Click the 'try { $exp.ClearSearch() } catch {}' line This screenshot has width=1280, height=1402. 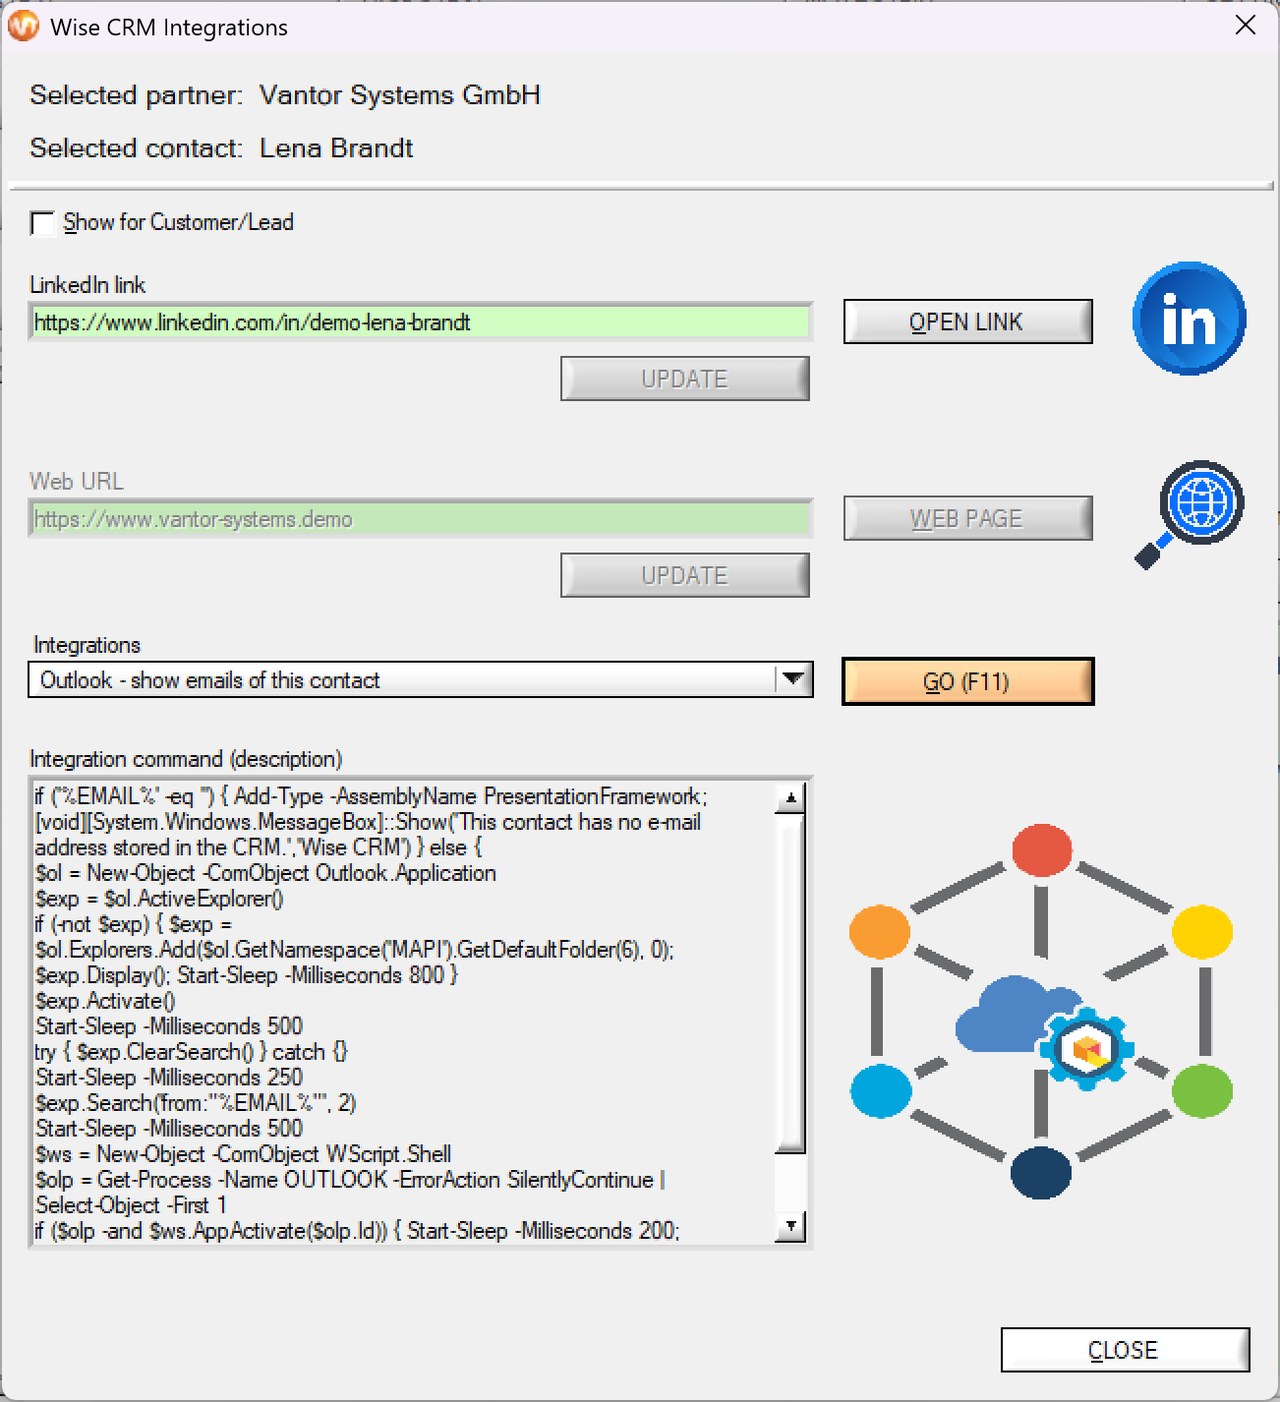pos(191,1052)
